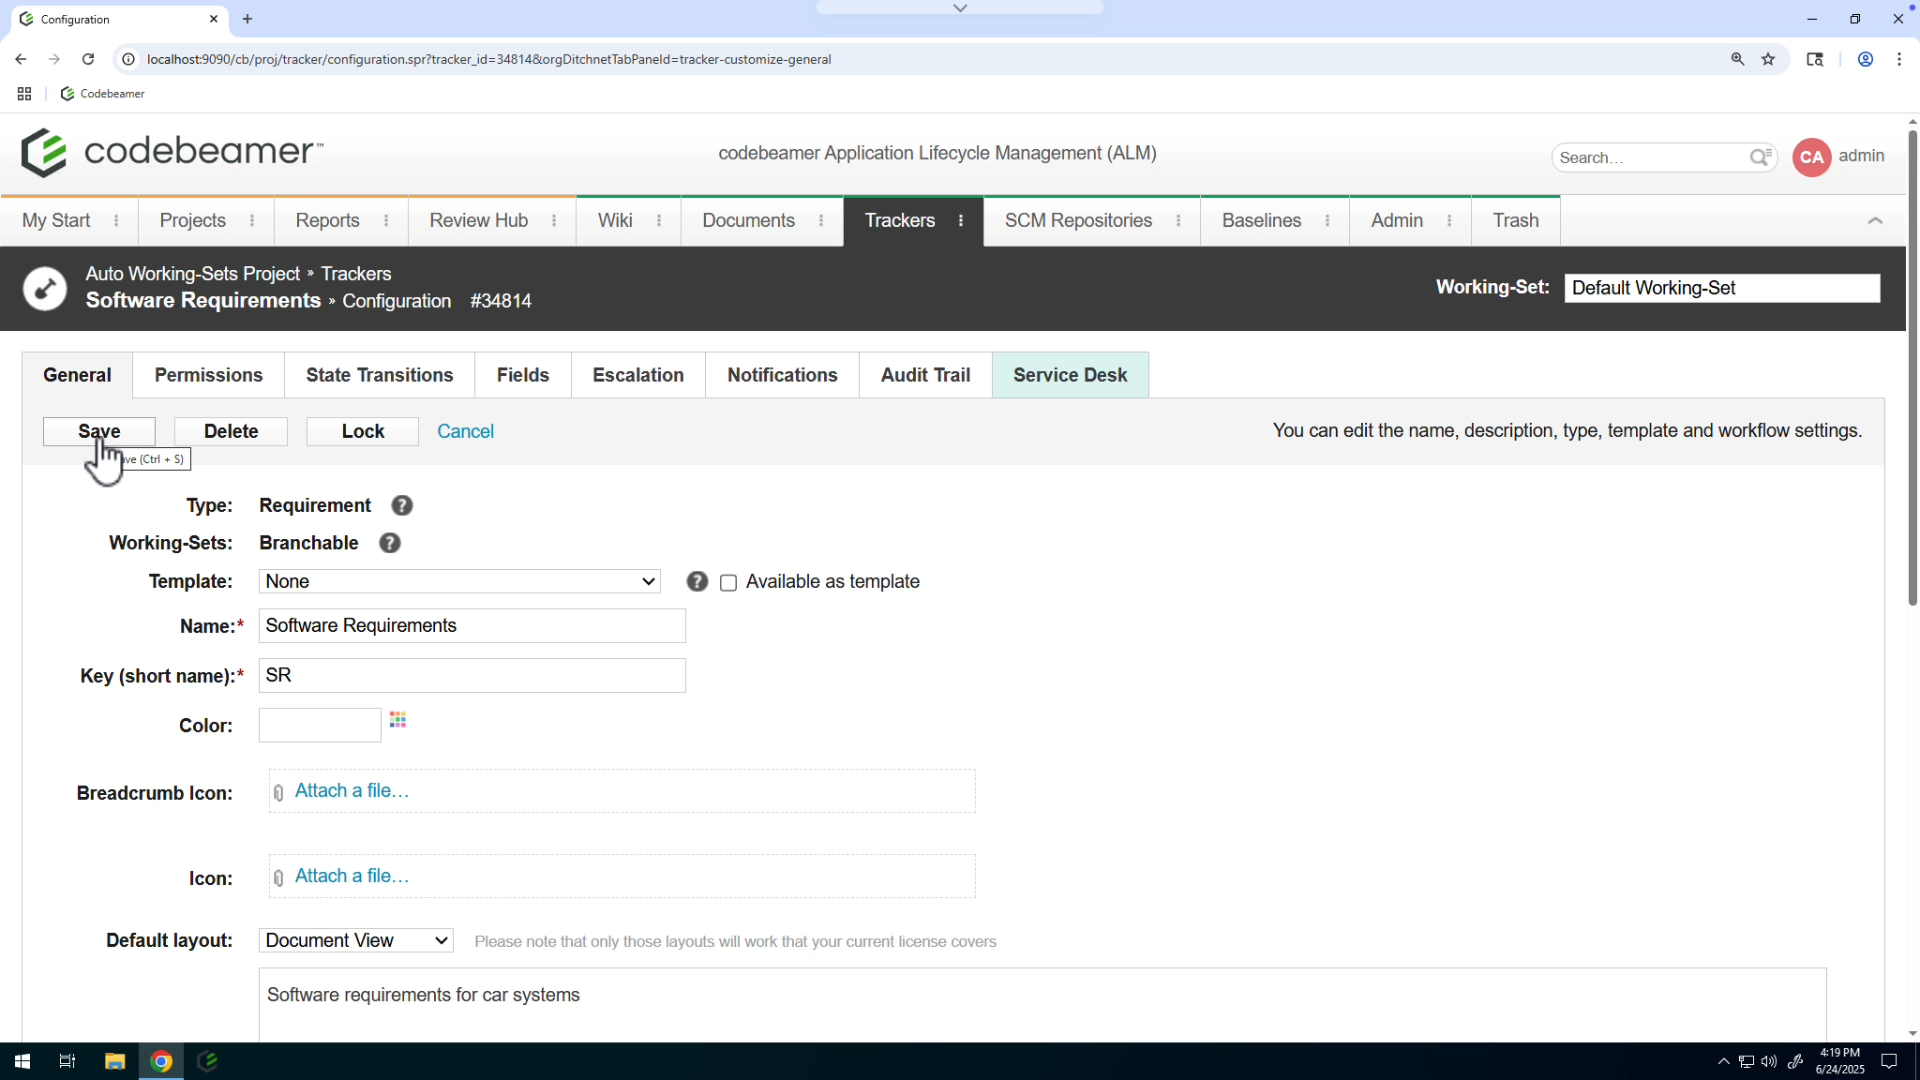The width and height of the screenshot is (1920, 1080).
Task: Switch to the State Transitions tab
Action: [x=379, y=375]
